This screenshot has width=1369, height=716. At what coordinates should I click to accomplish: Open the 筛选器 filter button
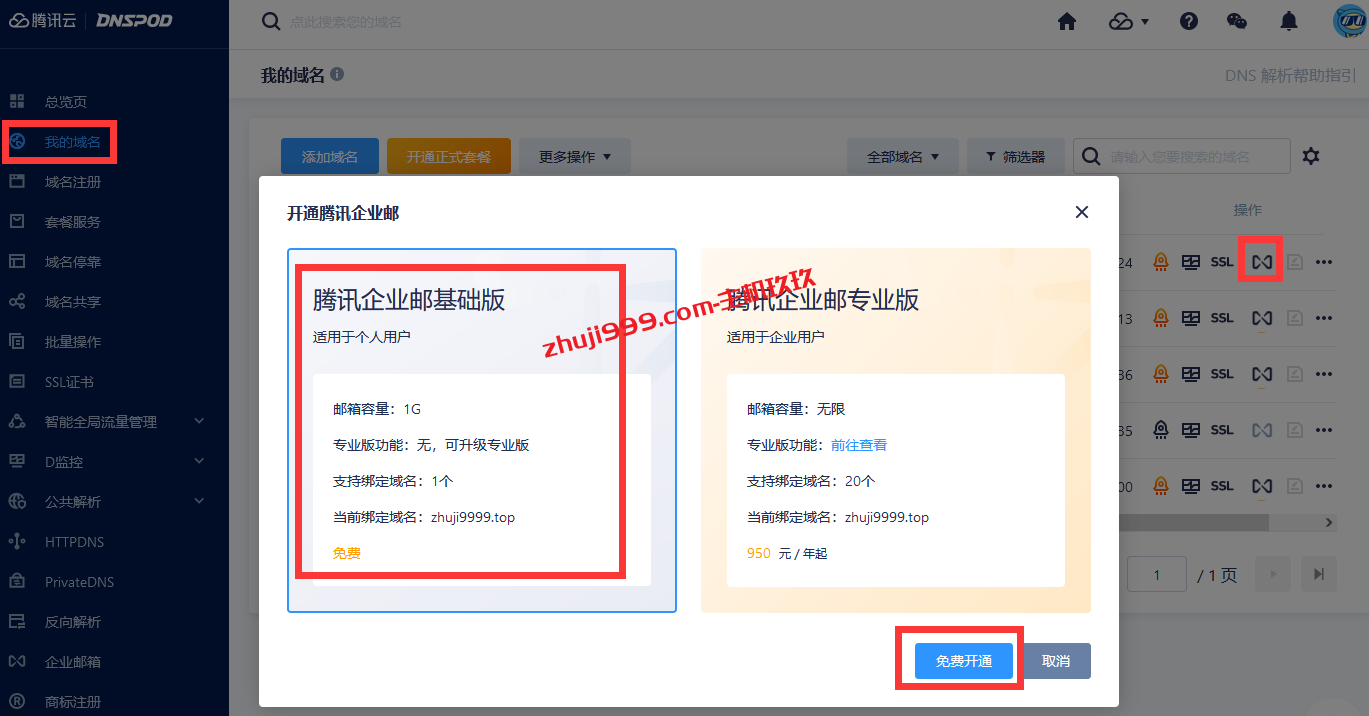pos(1015,157)
